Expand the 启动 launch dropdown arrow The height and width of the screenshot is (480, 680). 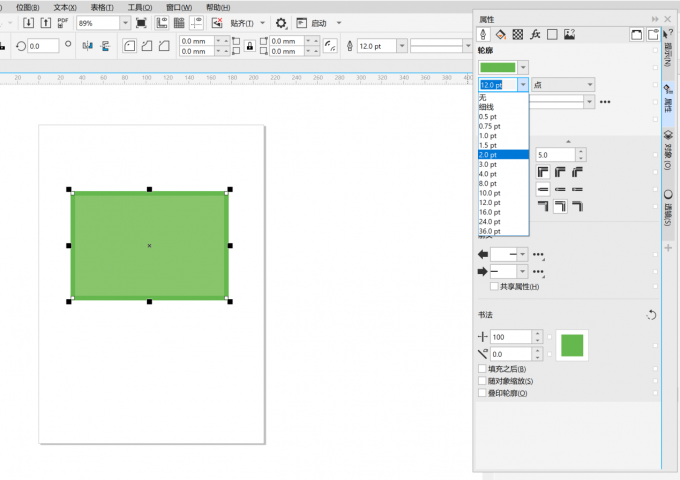[x=339, y=23]
